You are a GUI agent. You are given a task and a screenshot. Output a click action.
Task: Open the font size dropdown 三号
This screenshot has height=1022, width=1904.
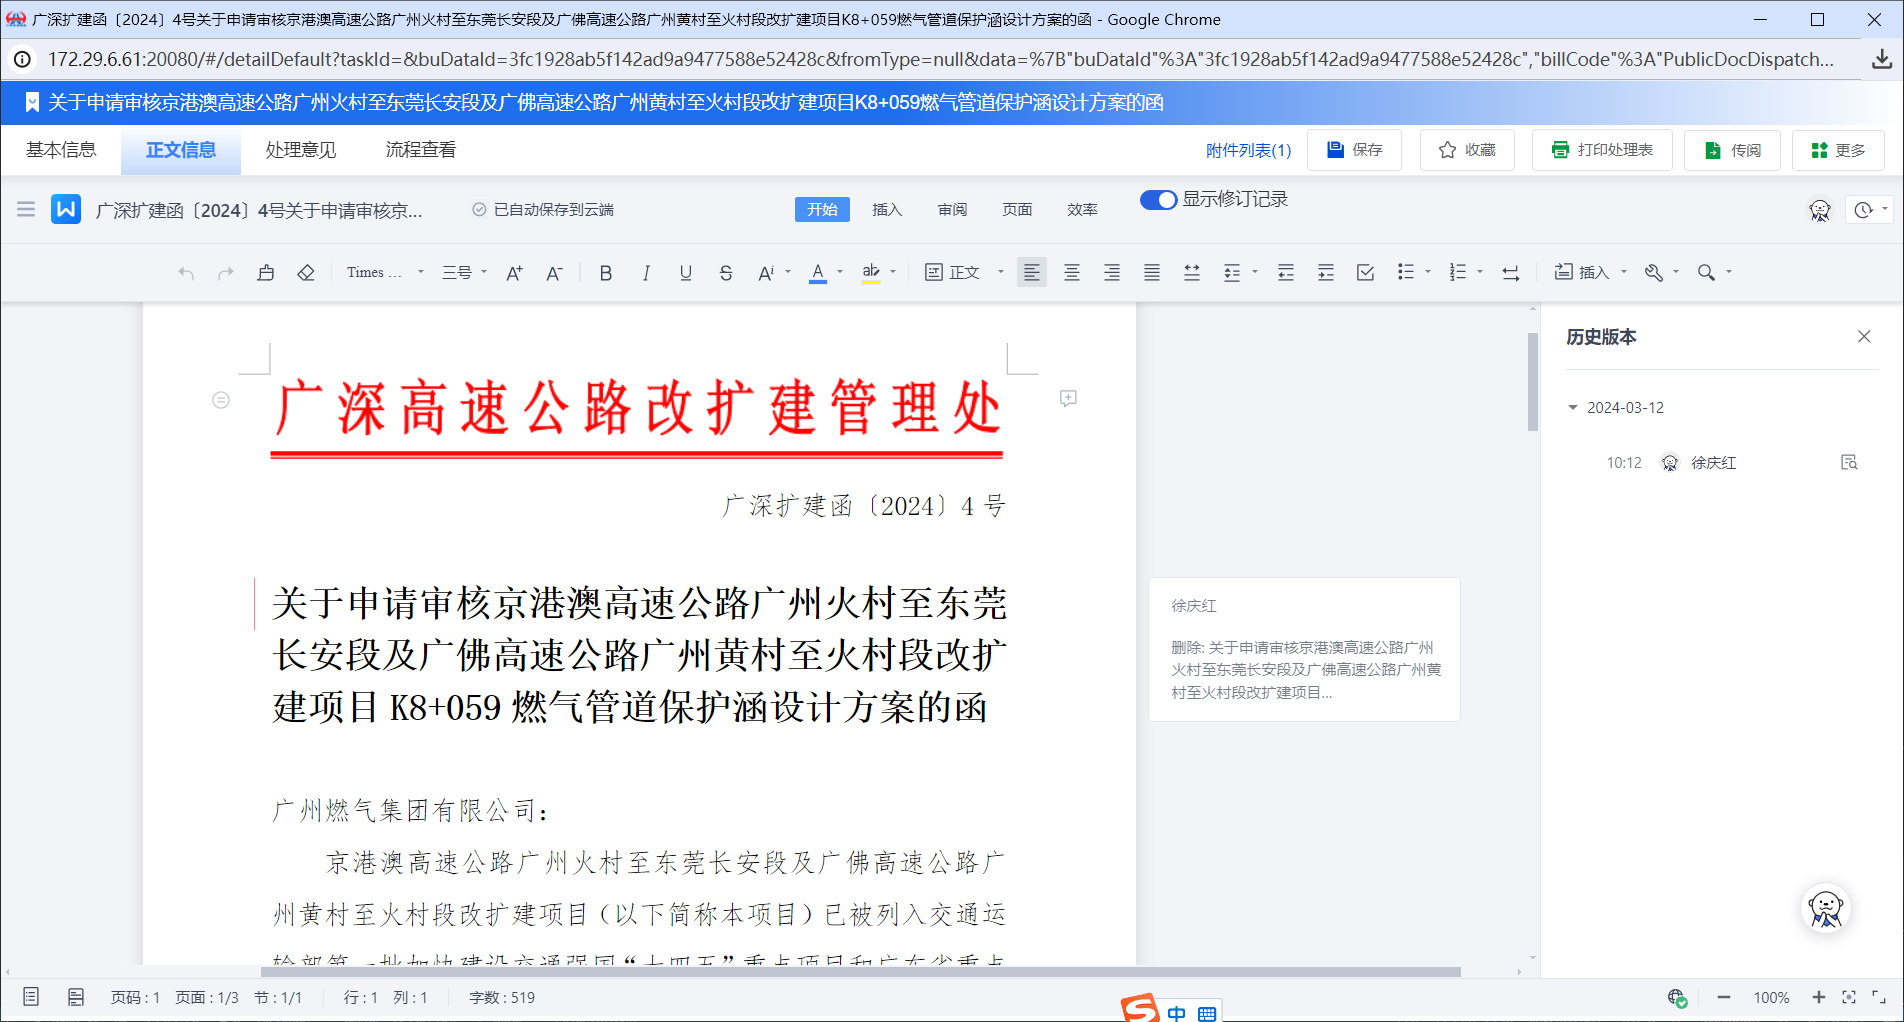[x=465, y=273]
